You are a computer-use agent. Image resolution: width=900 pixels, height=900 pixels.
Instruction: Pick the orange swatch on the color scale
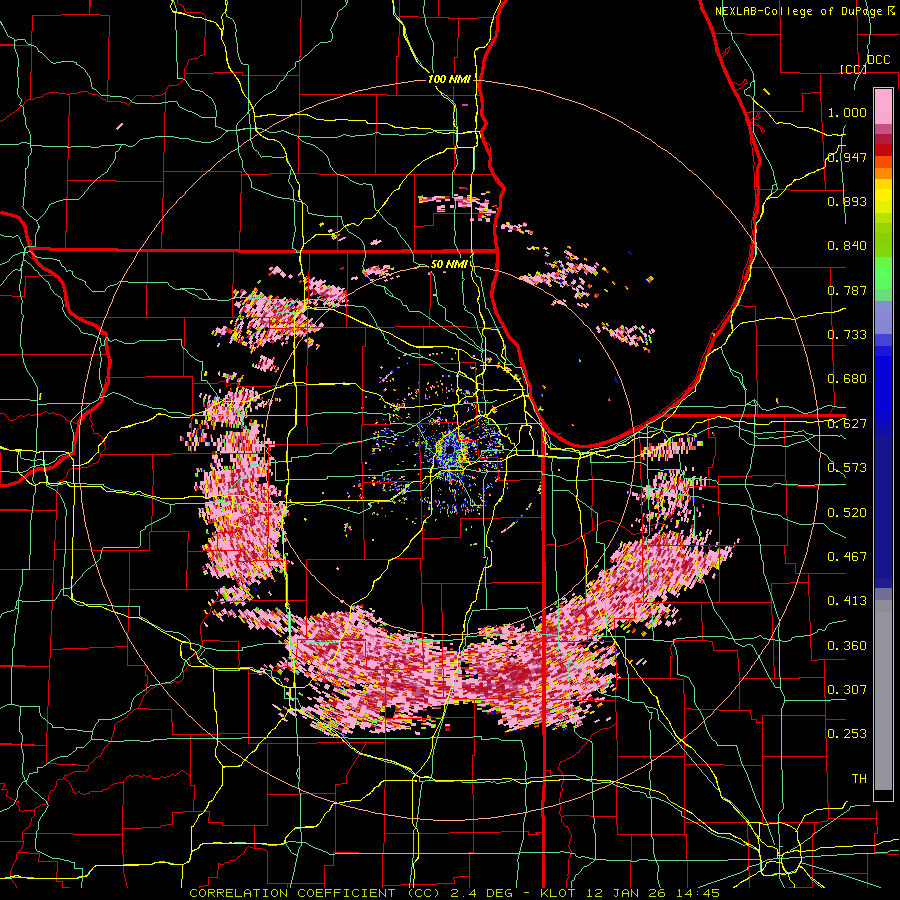883,173
